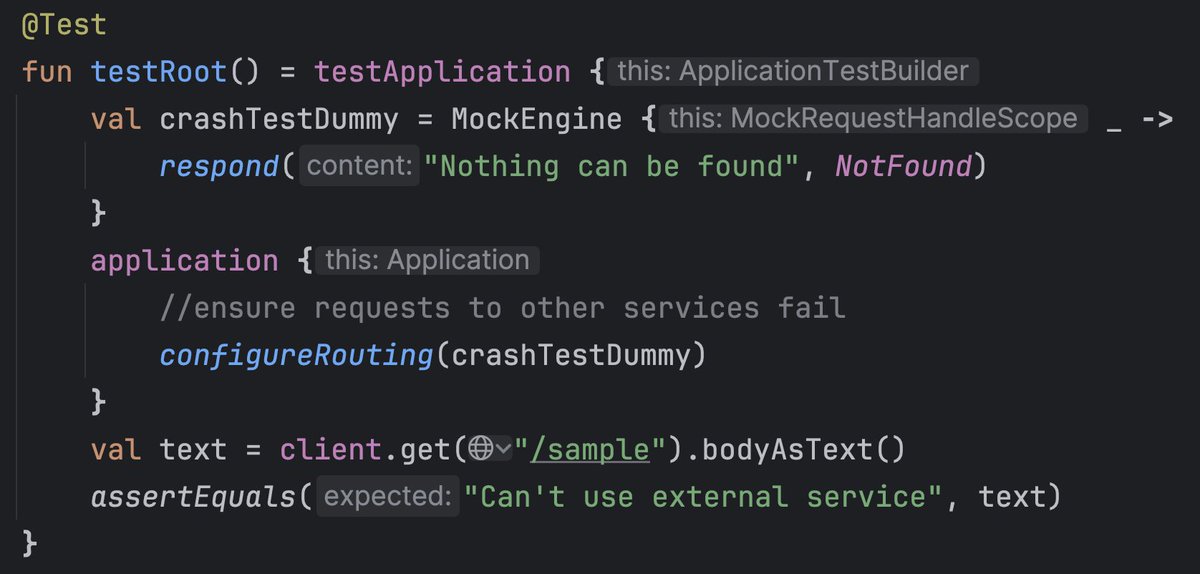Click the configureRouting function call
The height and width of the screenshot is (574, 1200).
tap(296, 355)
